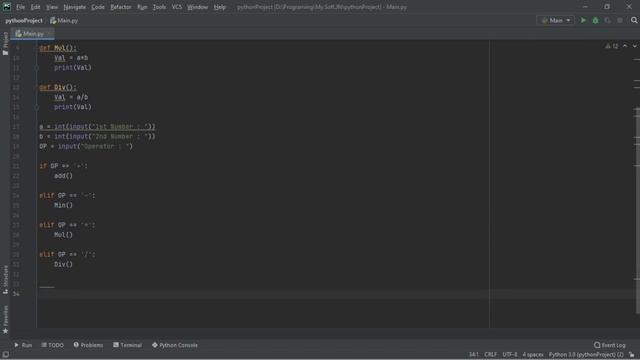Viewport: 640px width, 360px height.
Task: Minimize the PyCharm window
Action: click(585, 7)
